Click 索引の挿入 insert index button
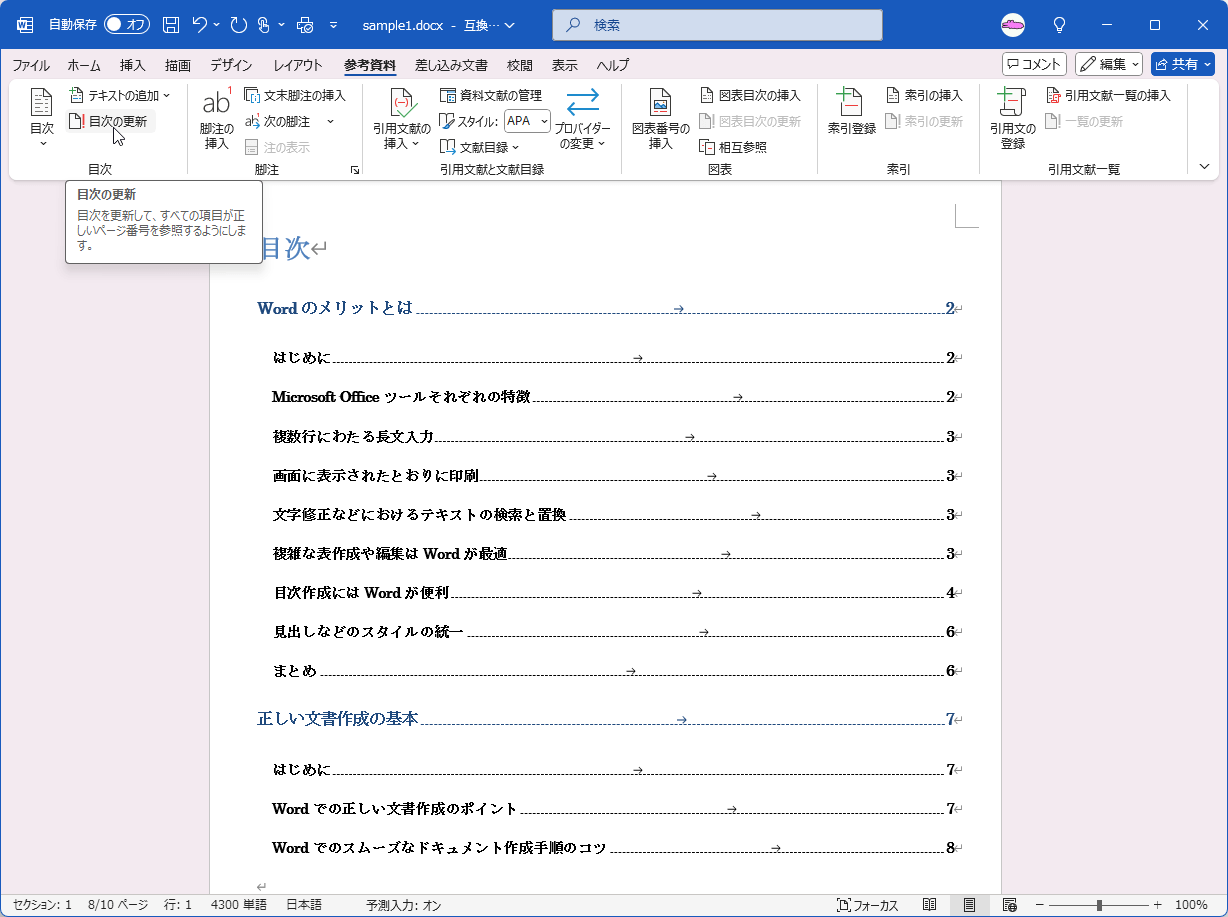This screenshot has width=1228, height=917. tap(924, 95)
